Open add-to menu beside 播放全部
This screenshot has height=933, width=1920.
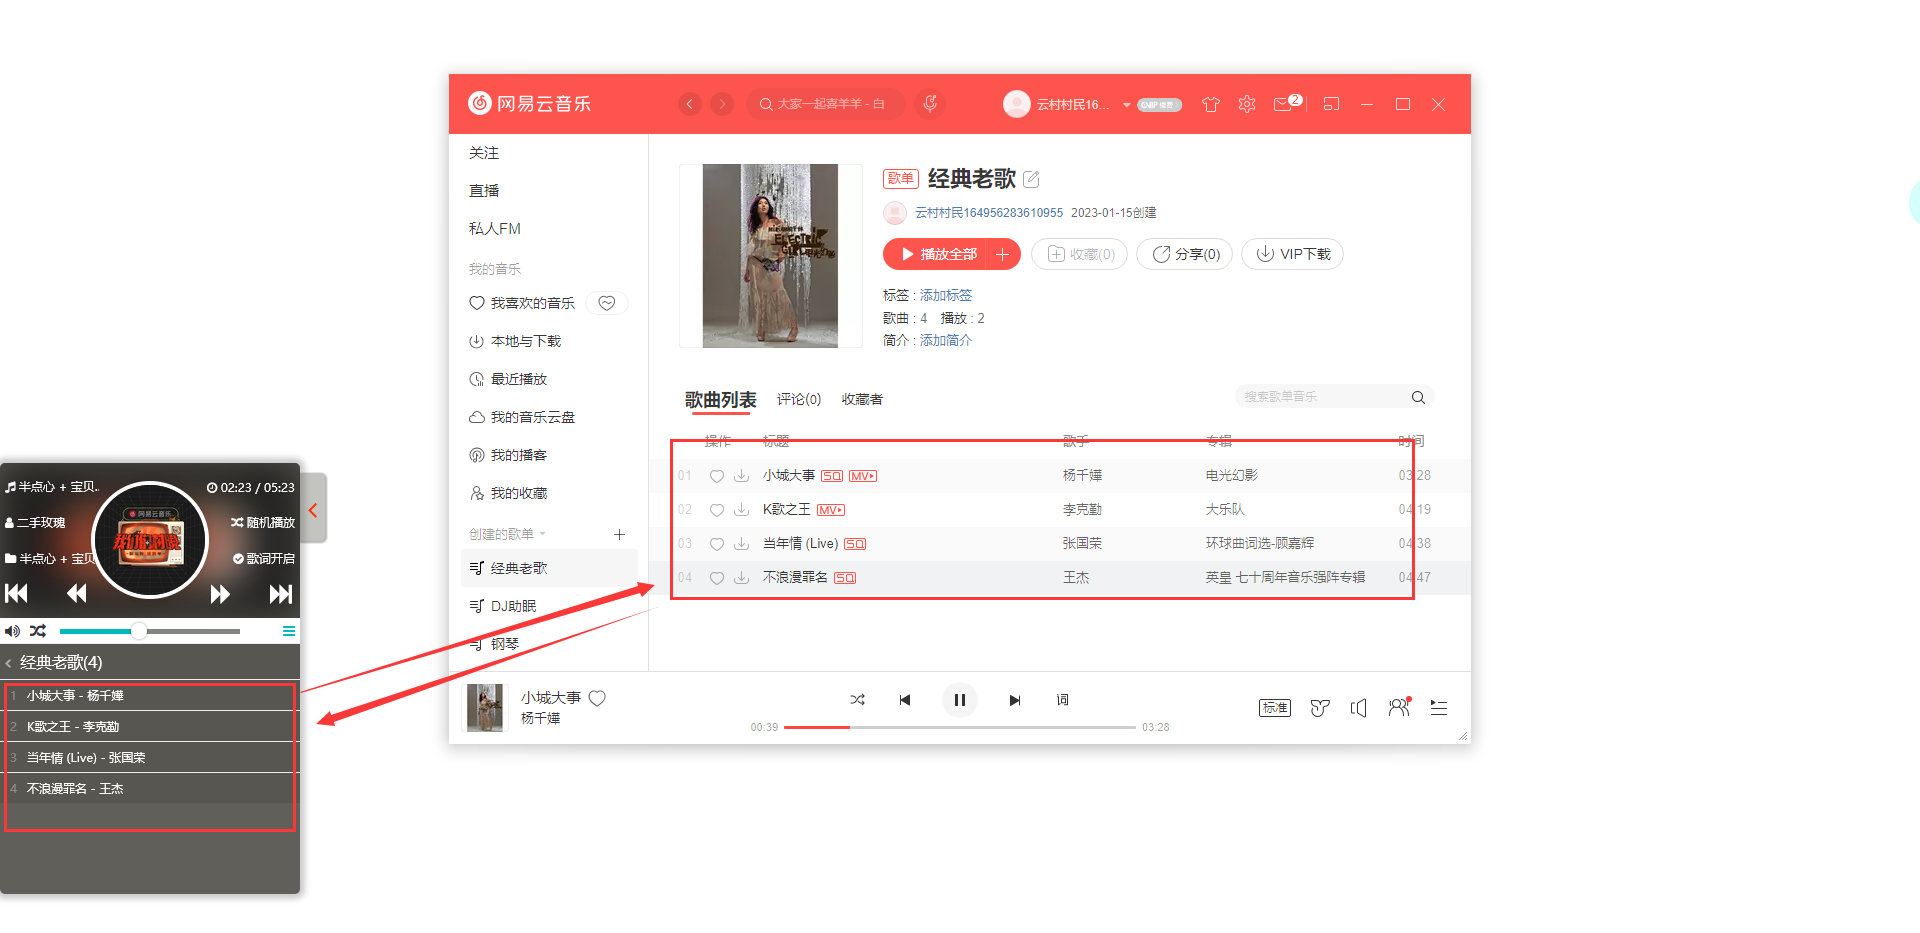(1003, 254)
